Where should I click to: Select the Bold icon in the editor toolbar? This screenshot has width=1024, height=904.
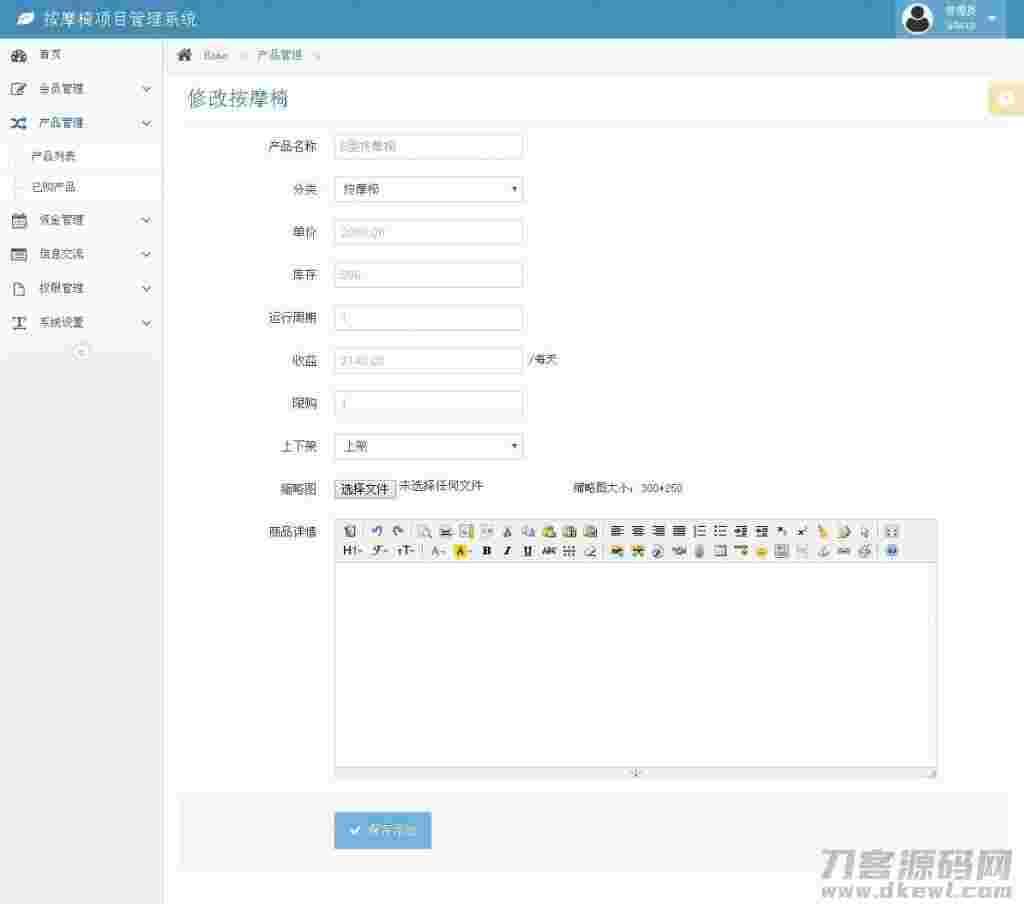(x=486, y=551)
